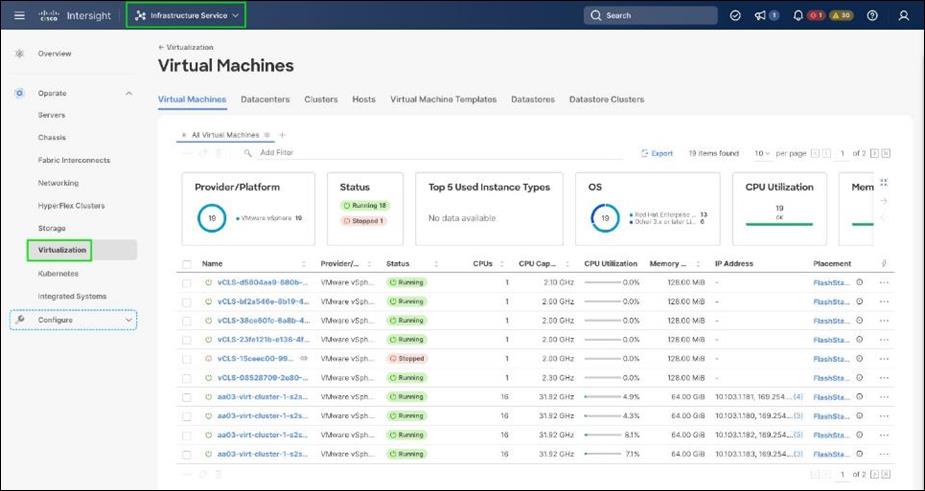This screenshot has width=925, height=491.
Task: Open row actions for vCLS-d5804aa9
Action: (884, 283)
